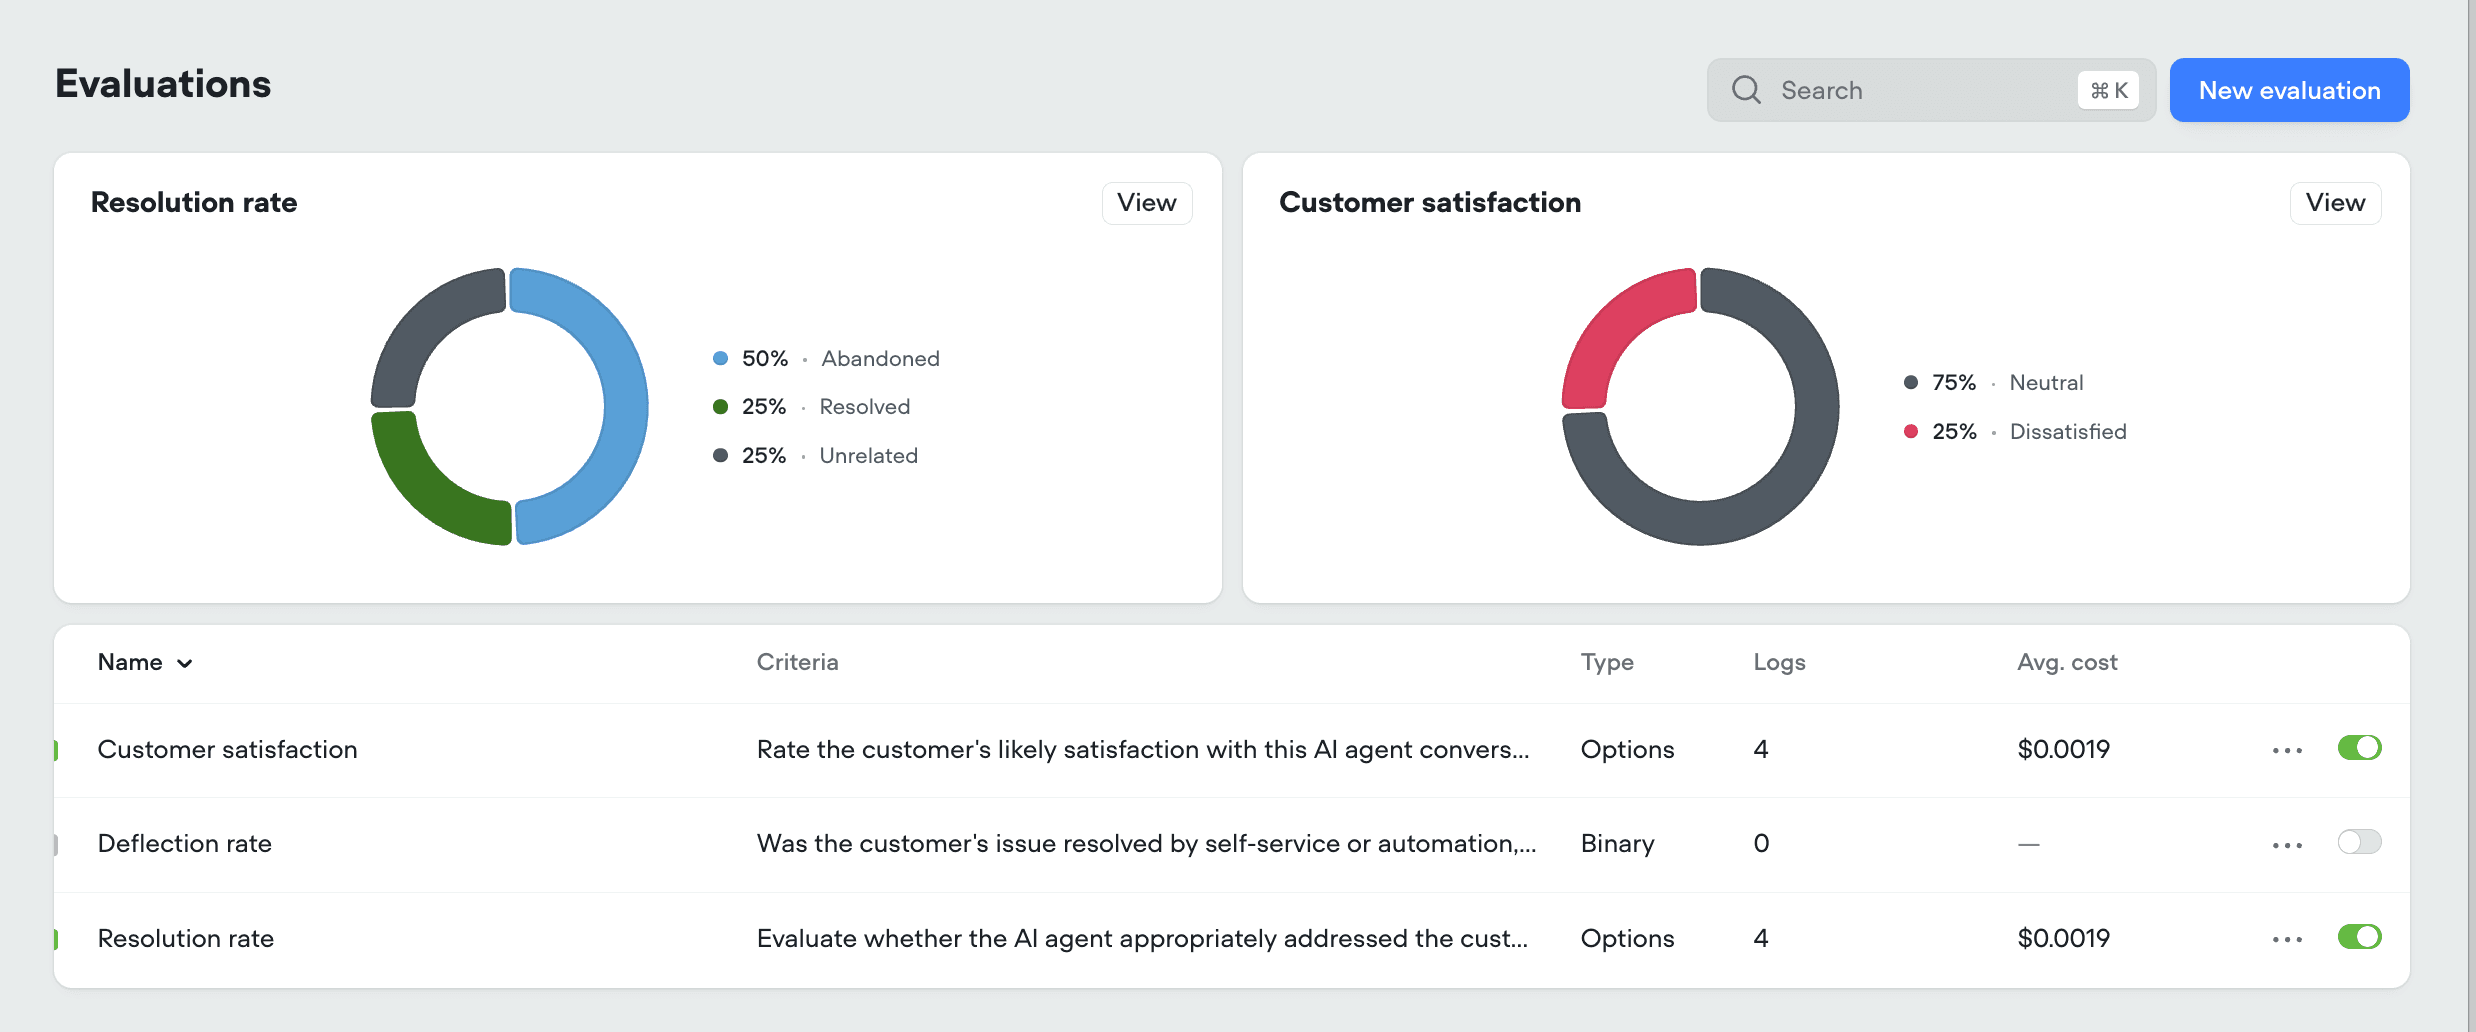The image size is (2476, 1032).
Task: Disable the Customer satisfaction evaluation toggle
Action: 2359,748
